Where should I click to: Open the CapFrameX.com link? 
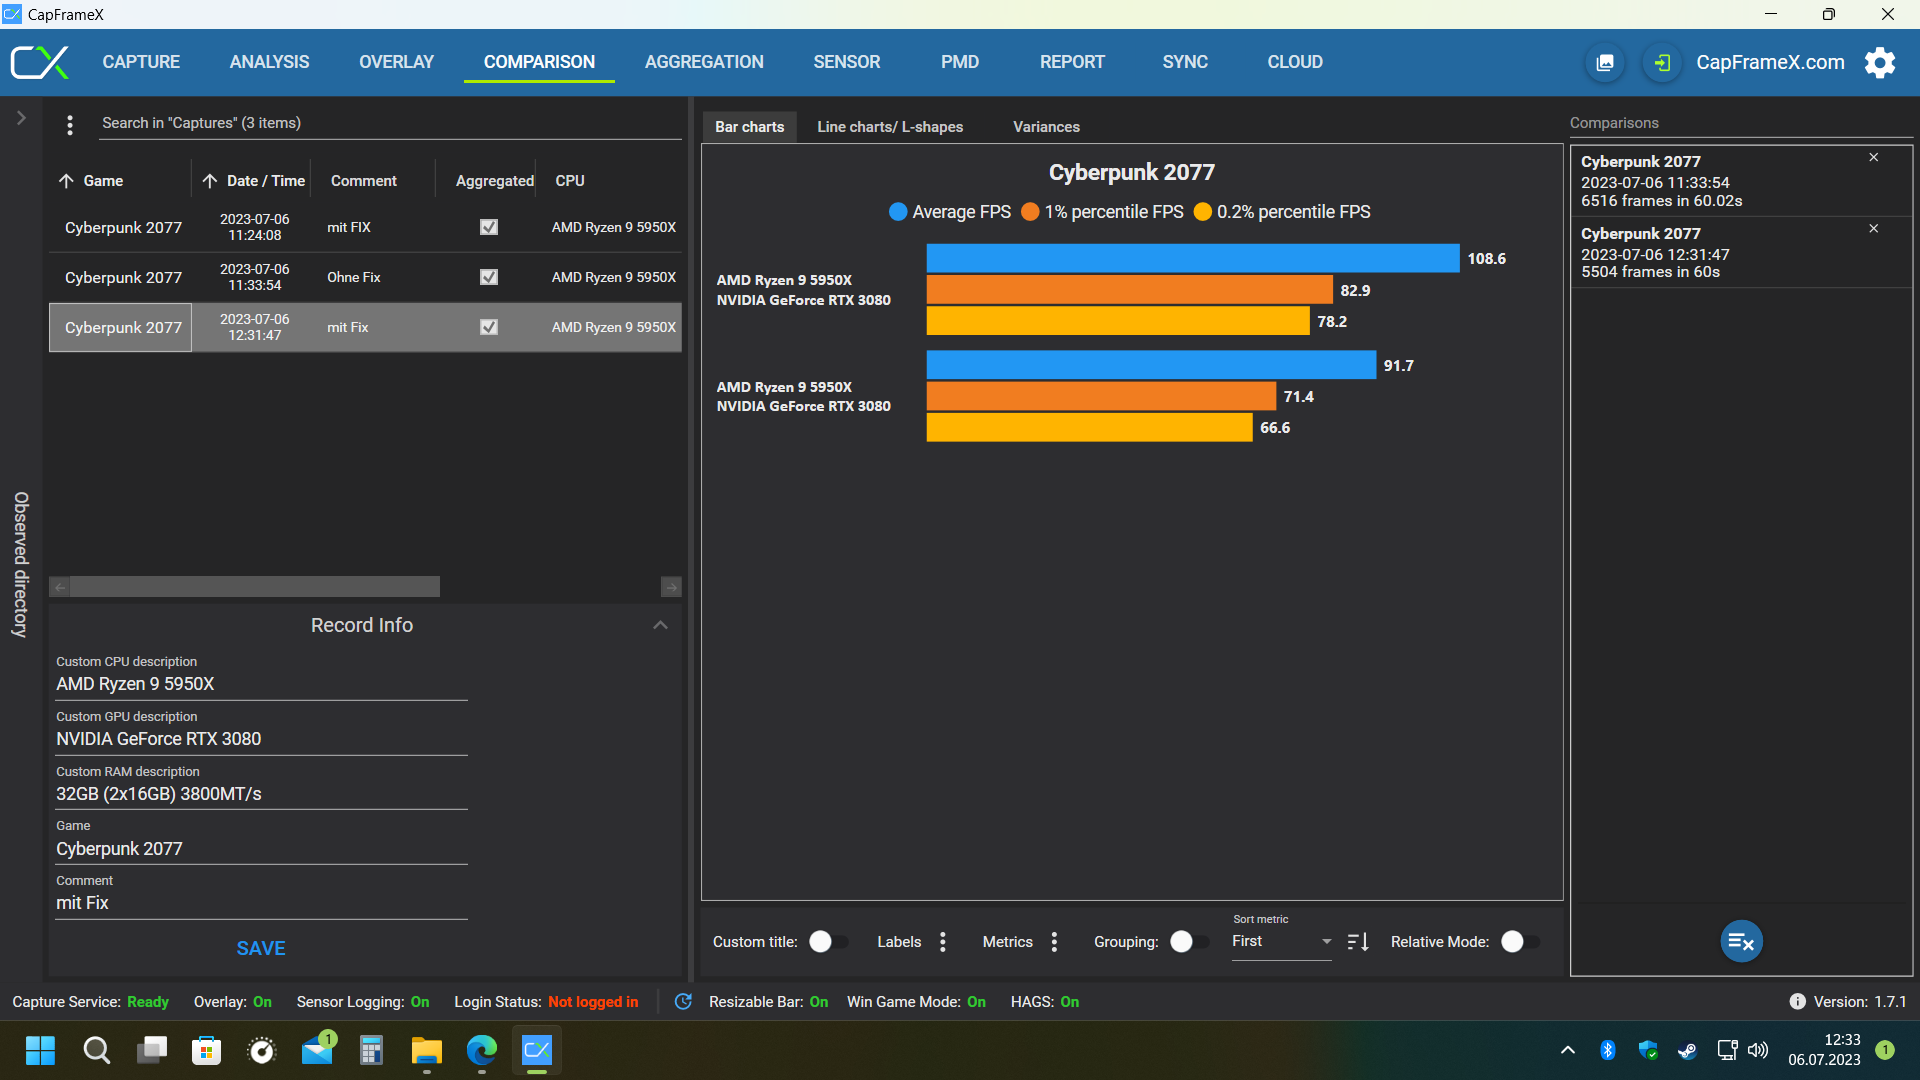click(x=1770, y=62)
